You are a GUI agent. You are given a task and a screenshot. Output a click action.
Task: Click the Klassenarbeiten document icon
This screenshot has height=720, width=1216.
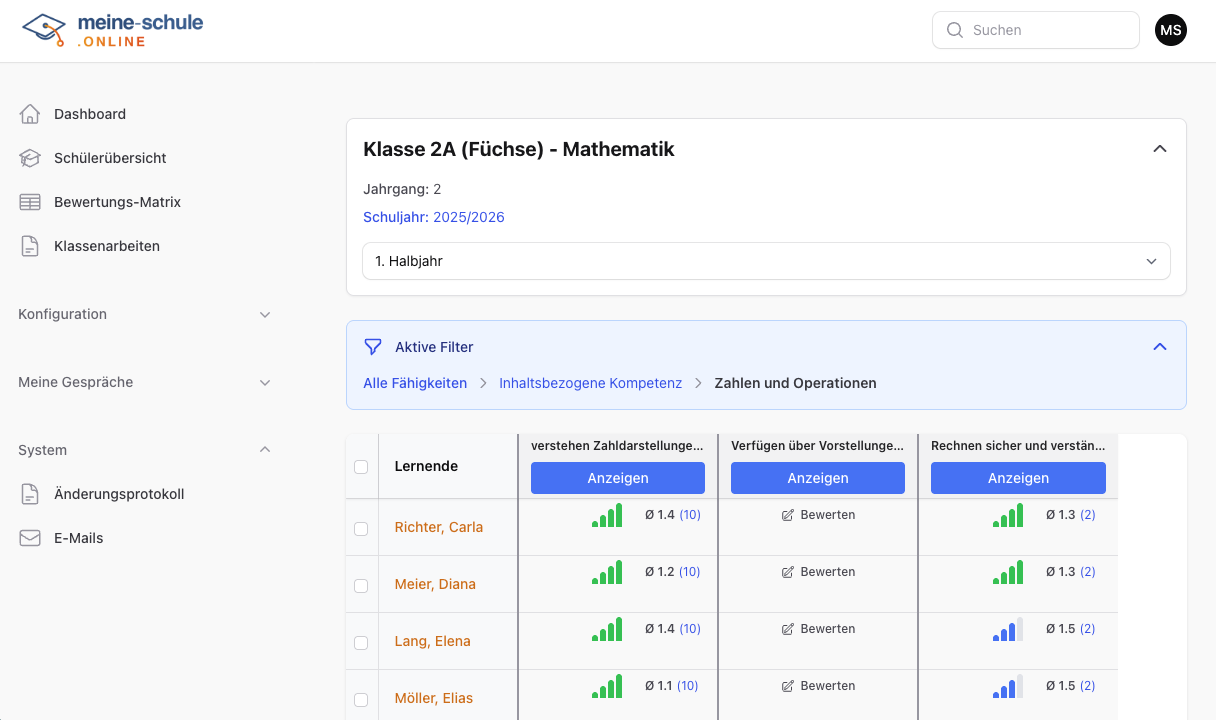pyautogui.click(x=29, y=245)
